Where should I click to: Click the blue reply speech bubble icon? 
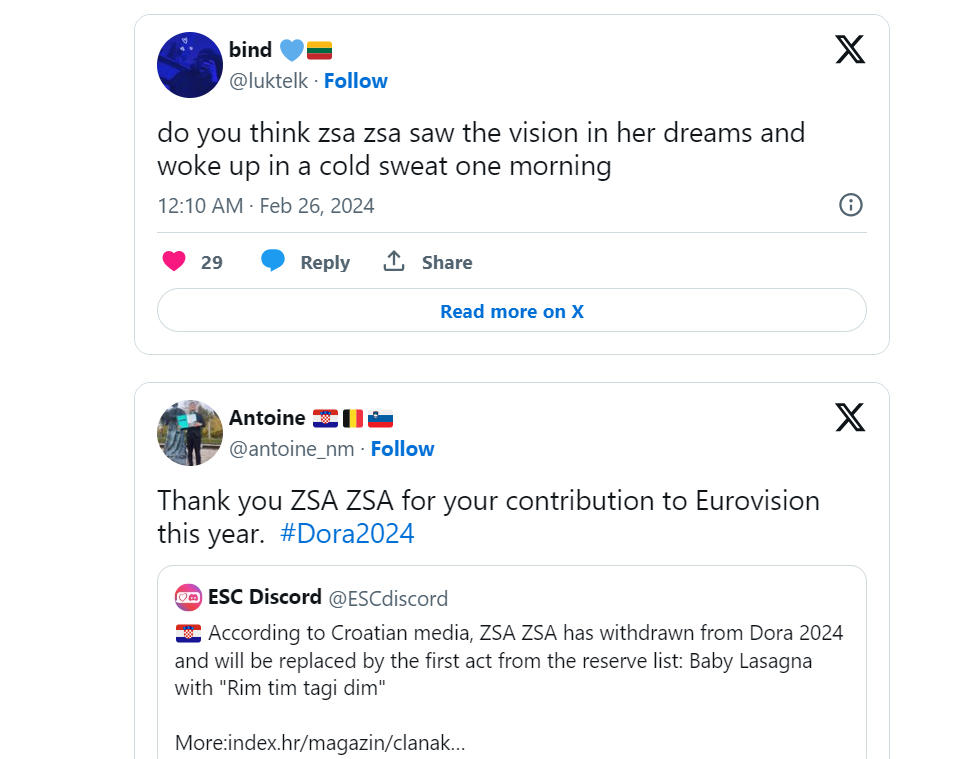273,261
